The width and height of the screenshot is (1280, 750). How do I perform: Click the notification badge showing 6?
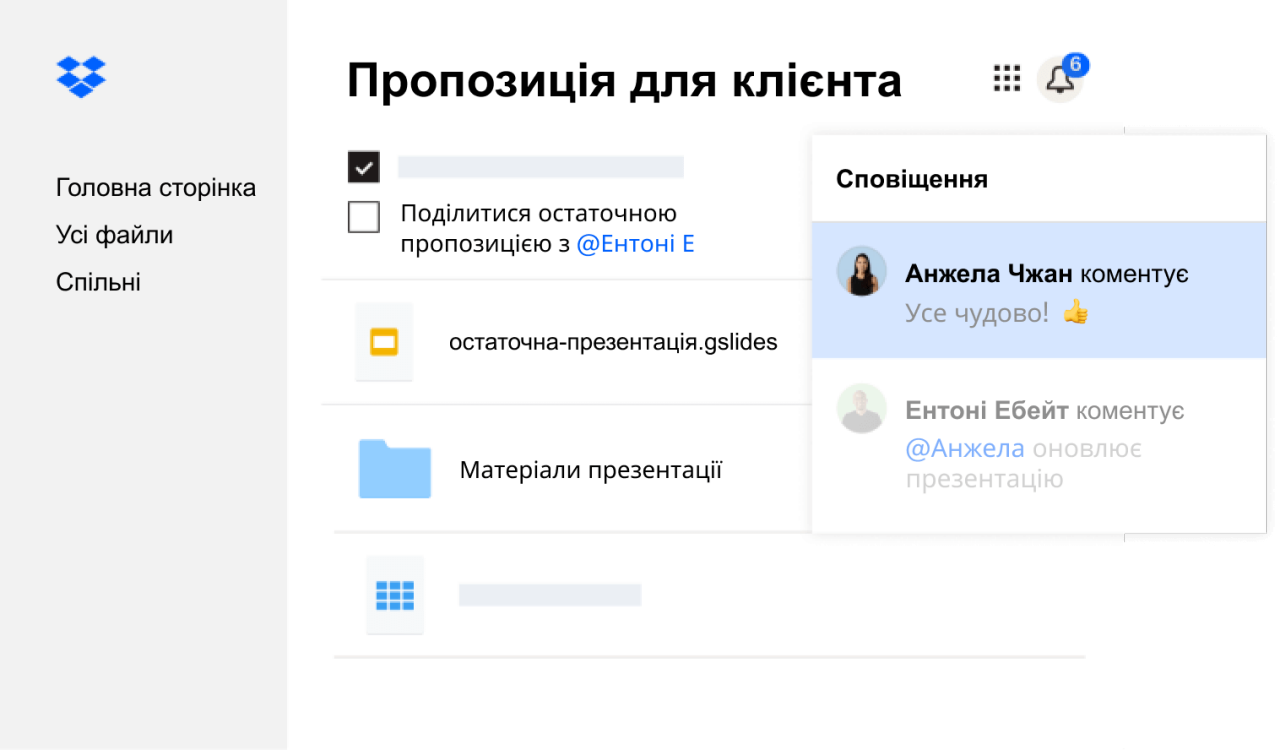tap(1078, 63)
